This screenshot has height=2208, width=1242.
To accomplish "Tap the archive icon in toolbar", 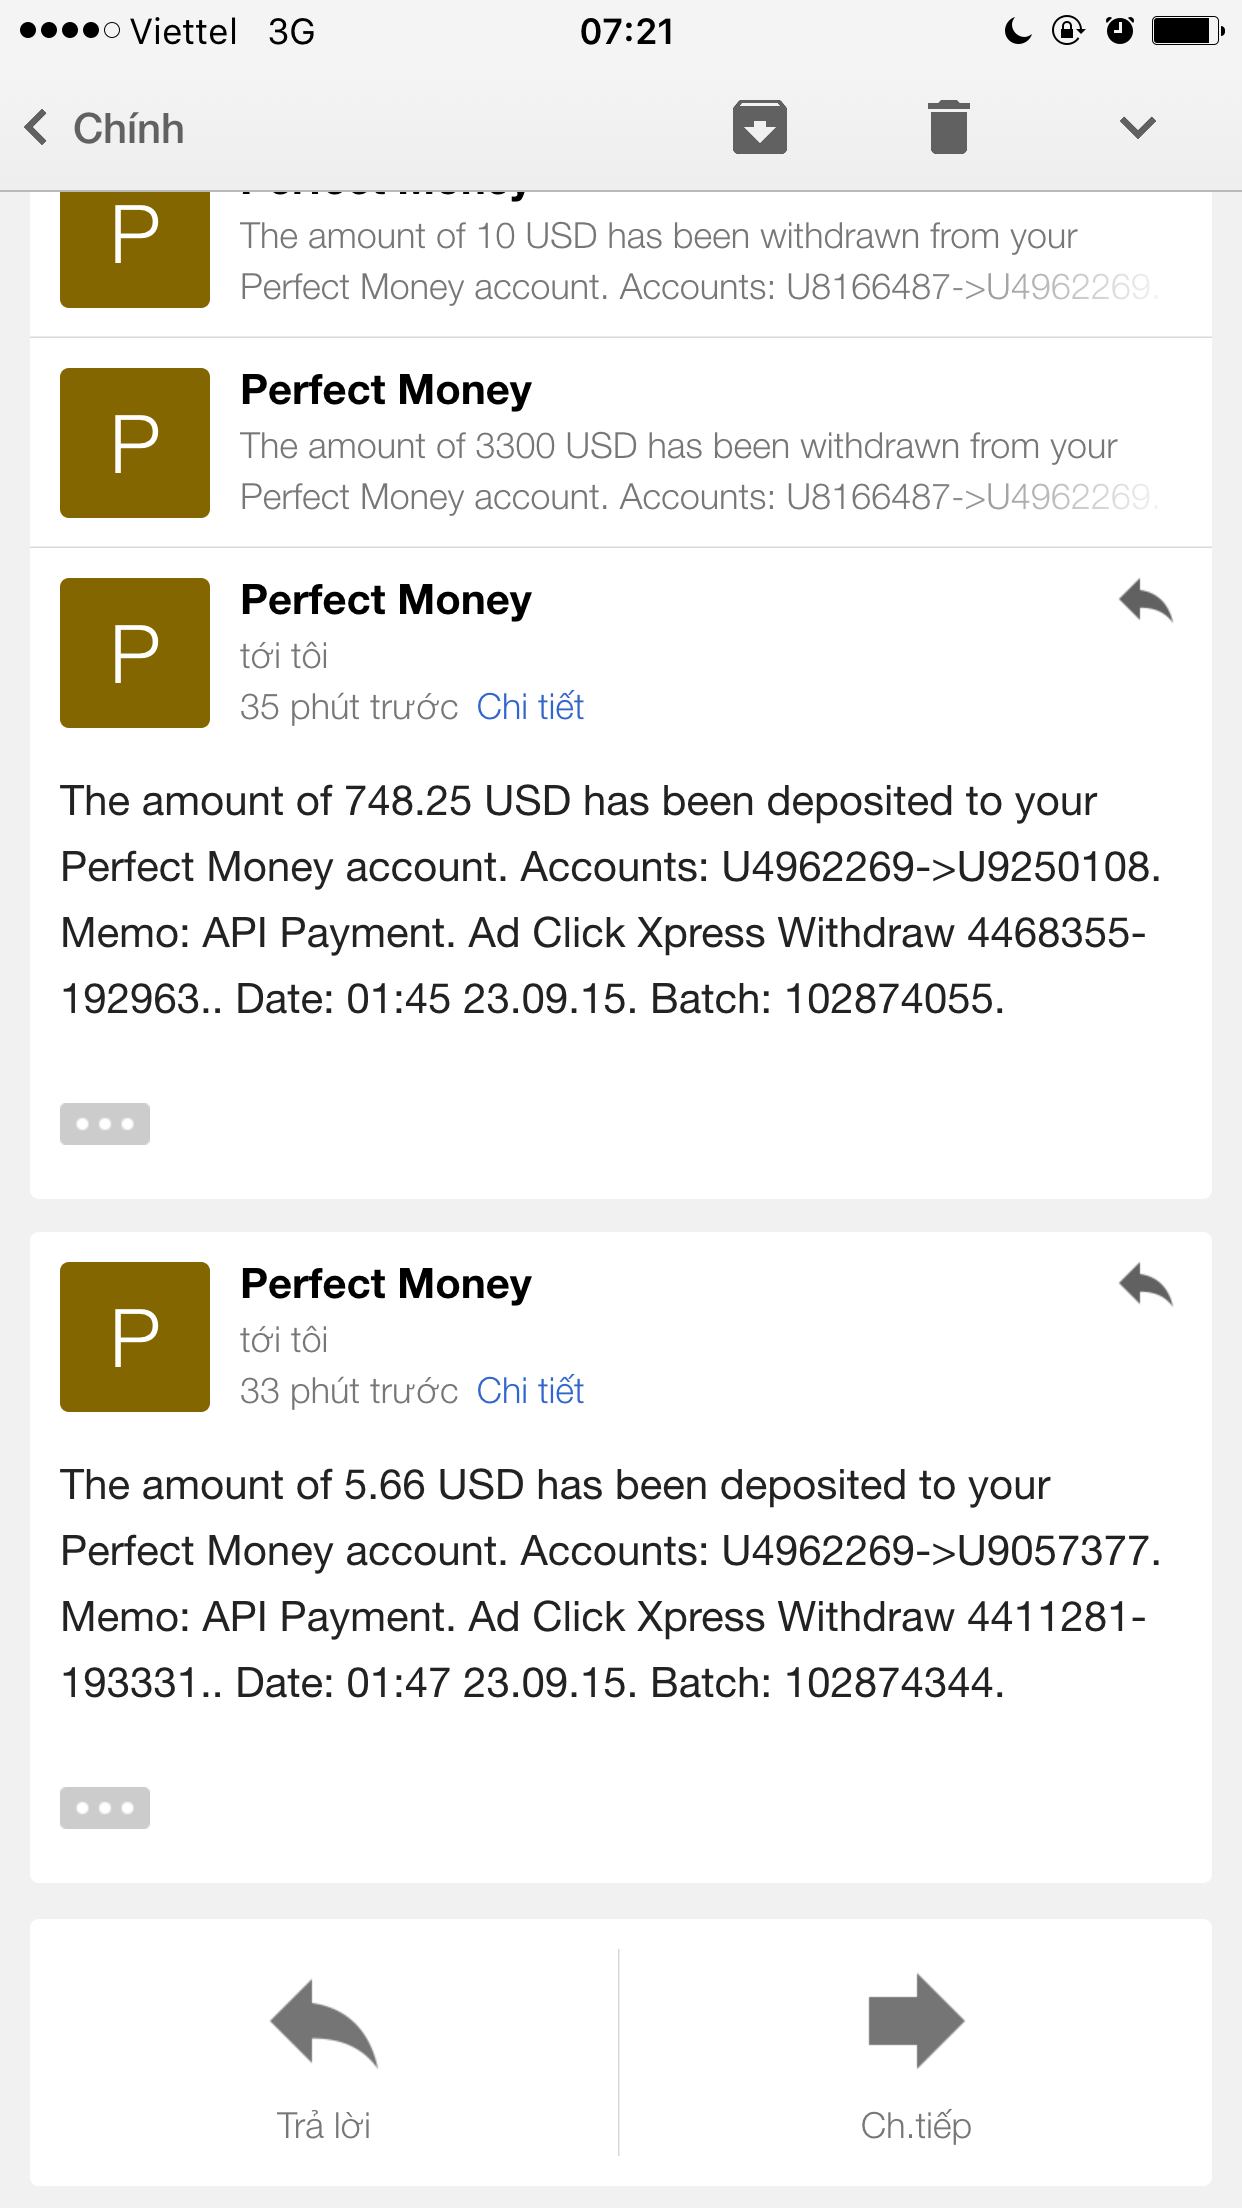I will point(759,128).
